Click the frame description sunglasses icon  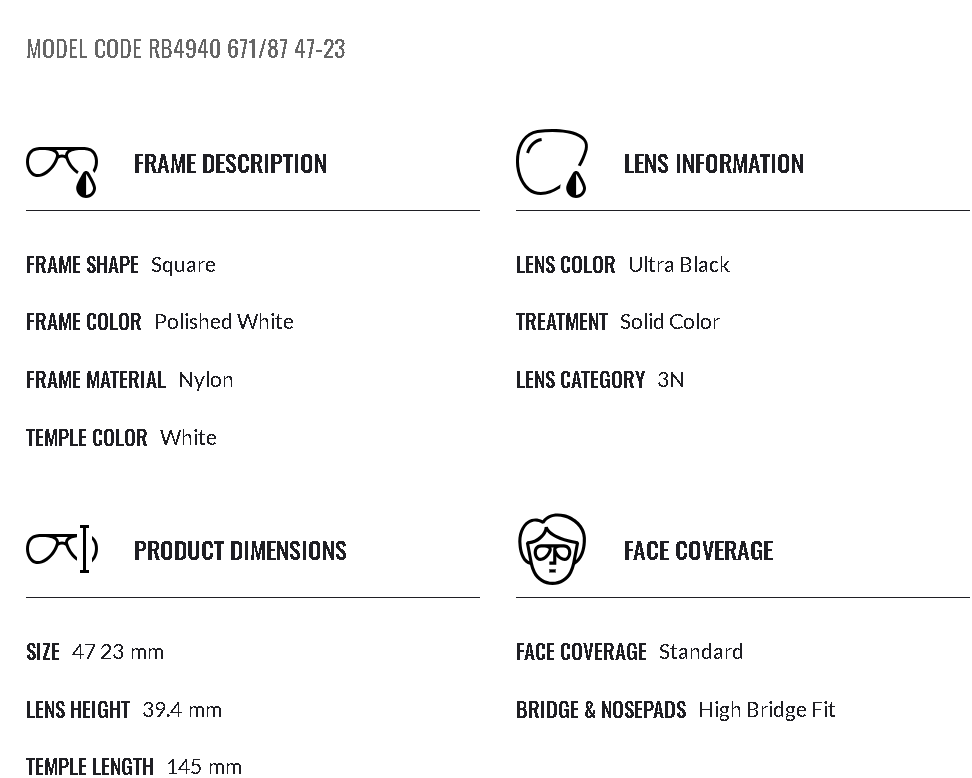click(x=62, y=170)
